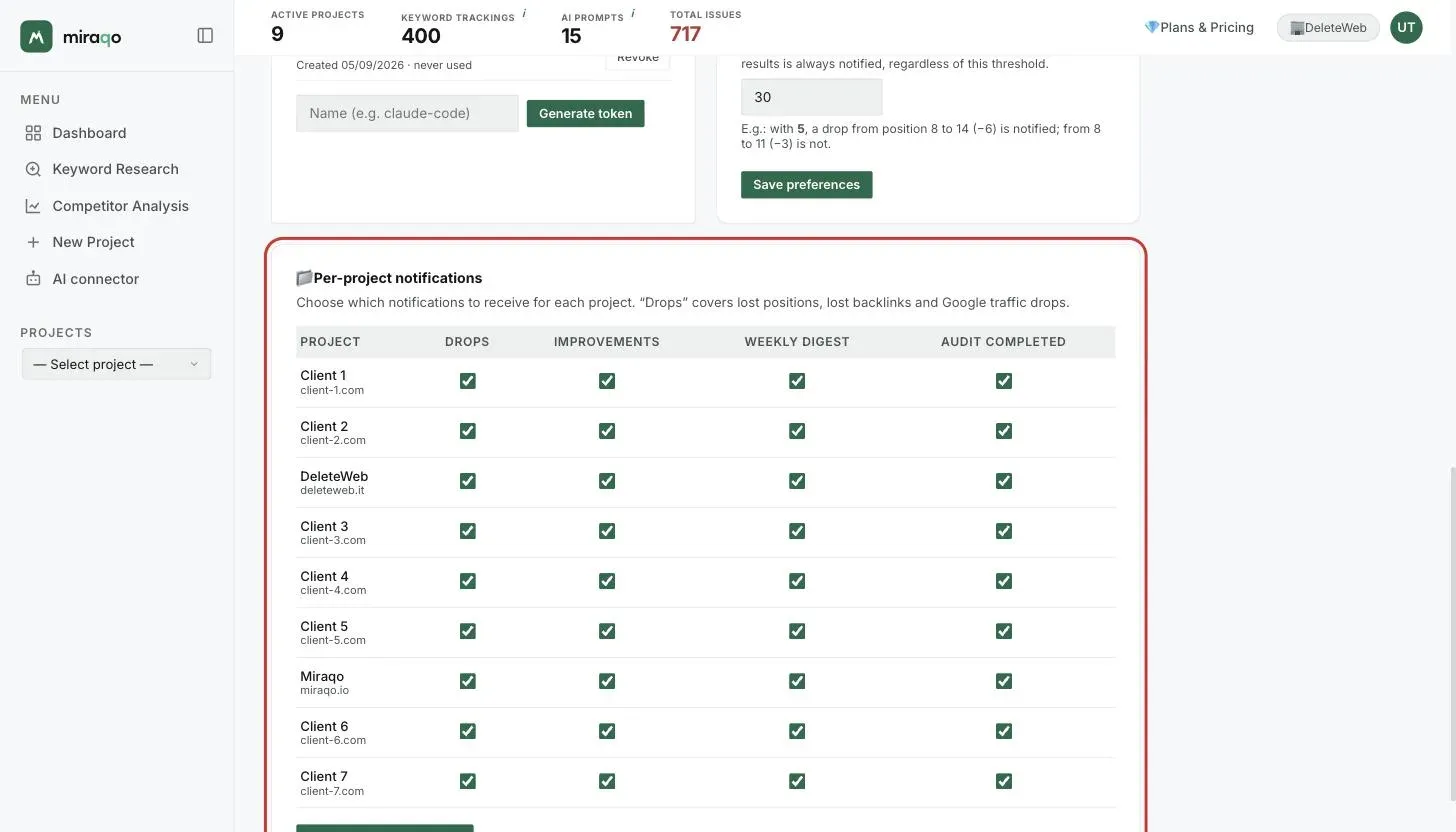Image resolution: width=1456 pixels, height=832 pixels.
Task: Click folder icon next to Per-project notifications
Action: (304, 278)
